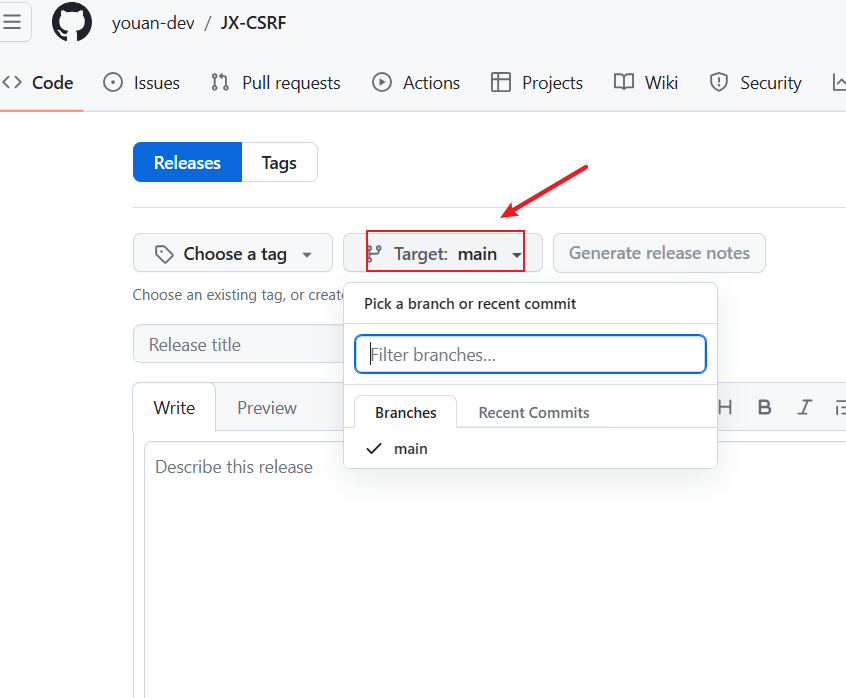Viewport: 846px width, 698px height.
Task: Go to the Actions tab
Action: (416, 83)
